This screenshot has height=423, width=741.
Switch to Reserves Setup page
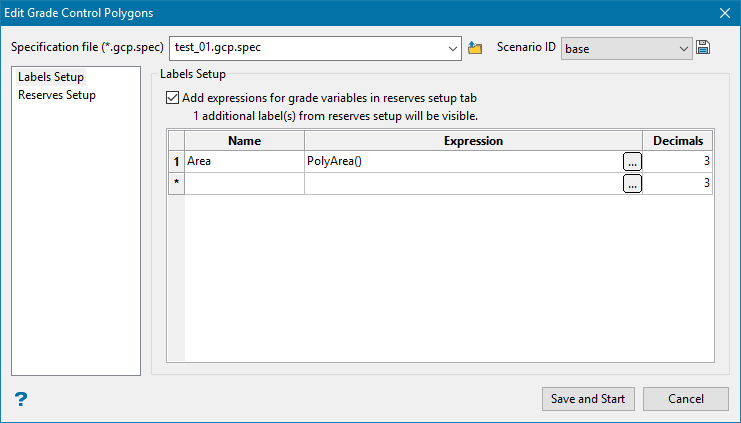[57, 95]
